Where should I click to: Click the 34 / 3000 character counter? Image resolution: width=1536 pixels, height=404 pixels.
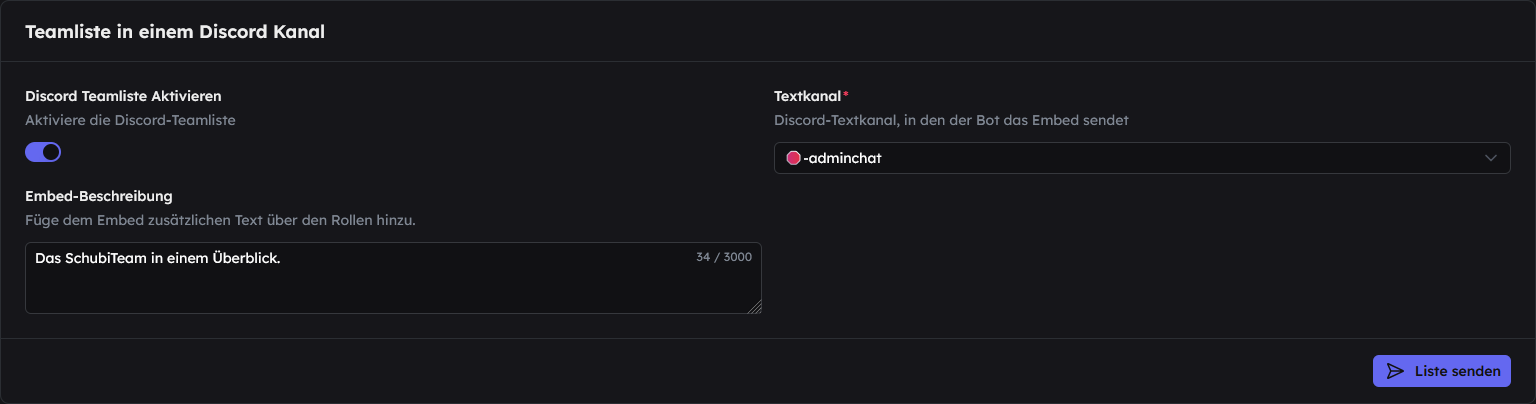724,257
